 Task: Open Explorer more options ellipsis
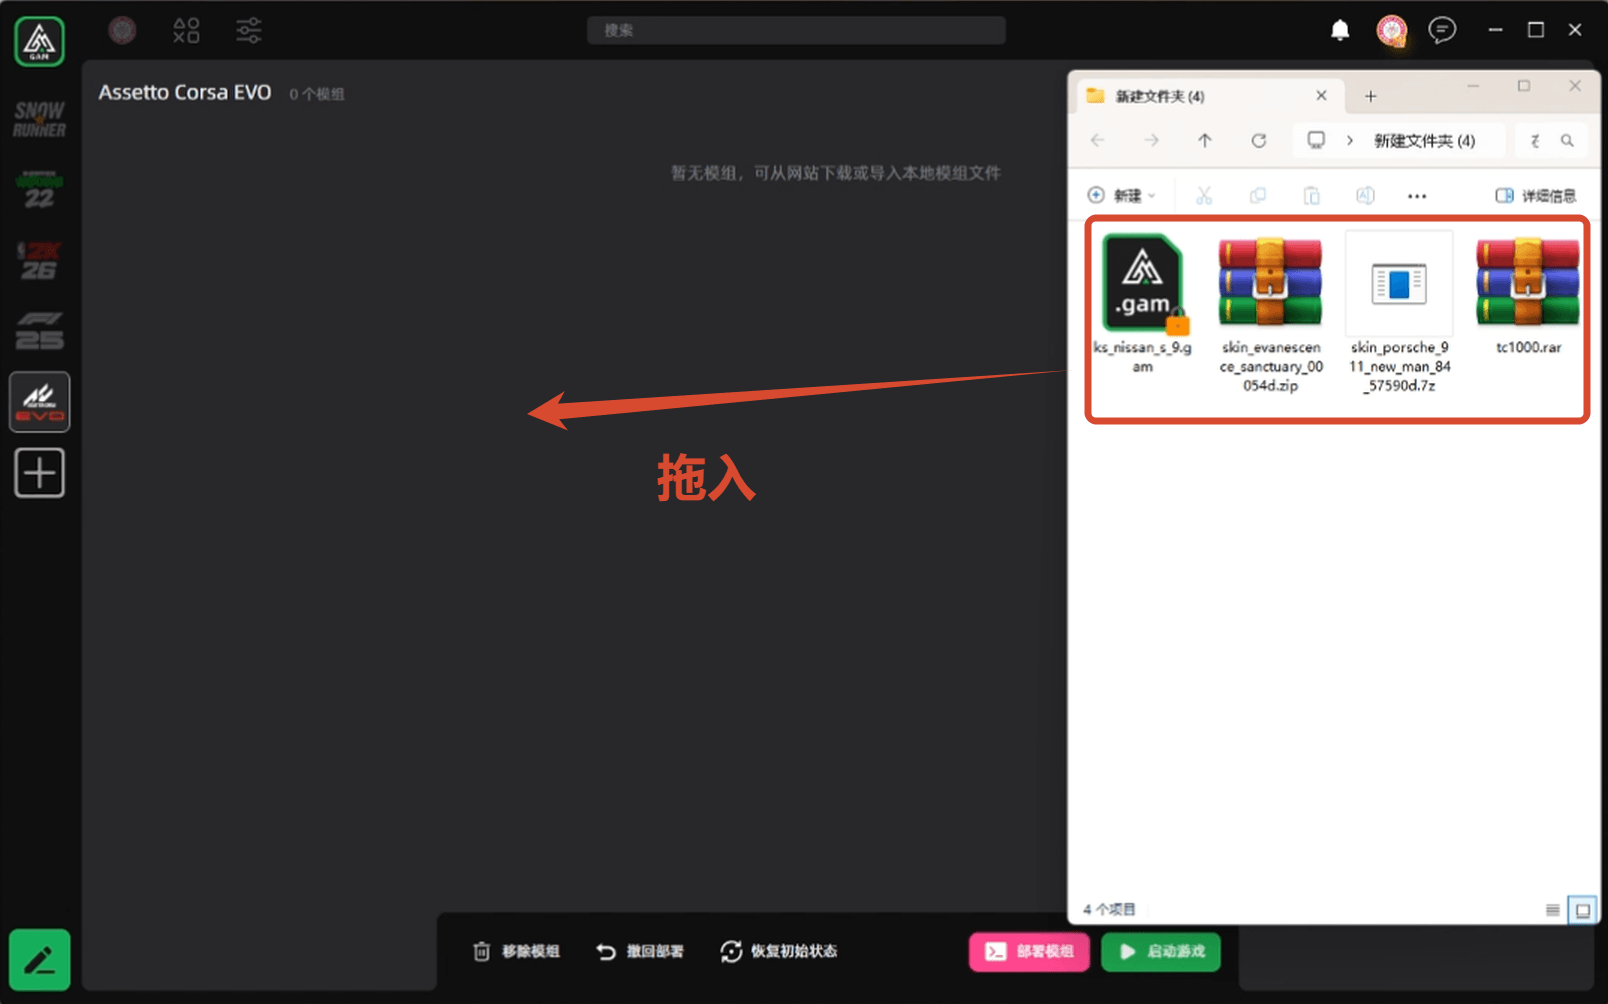tap(1417, 196)
